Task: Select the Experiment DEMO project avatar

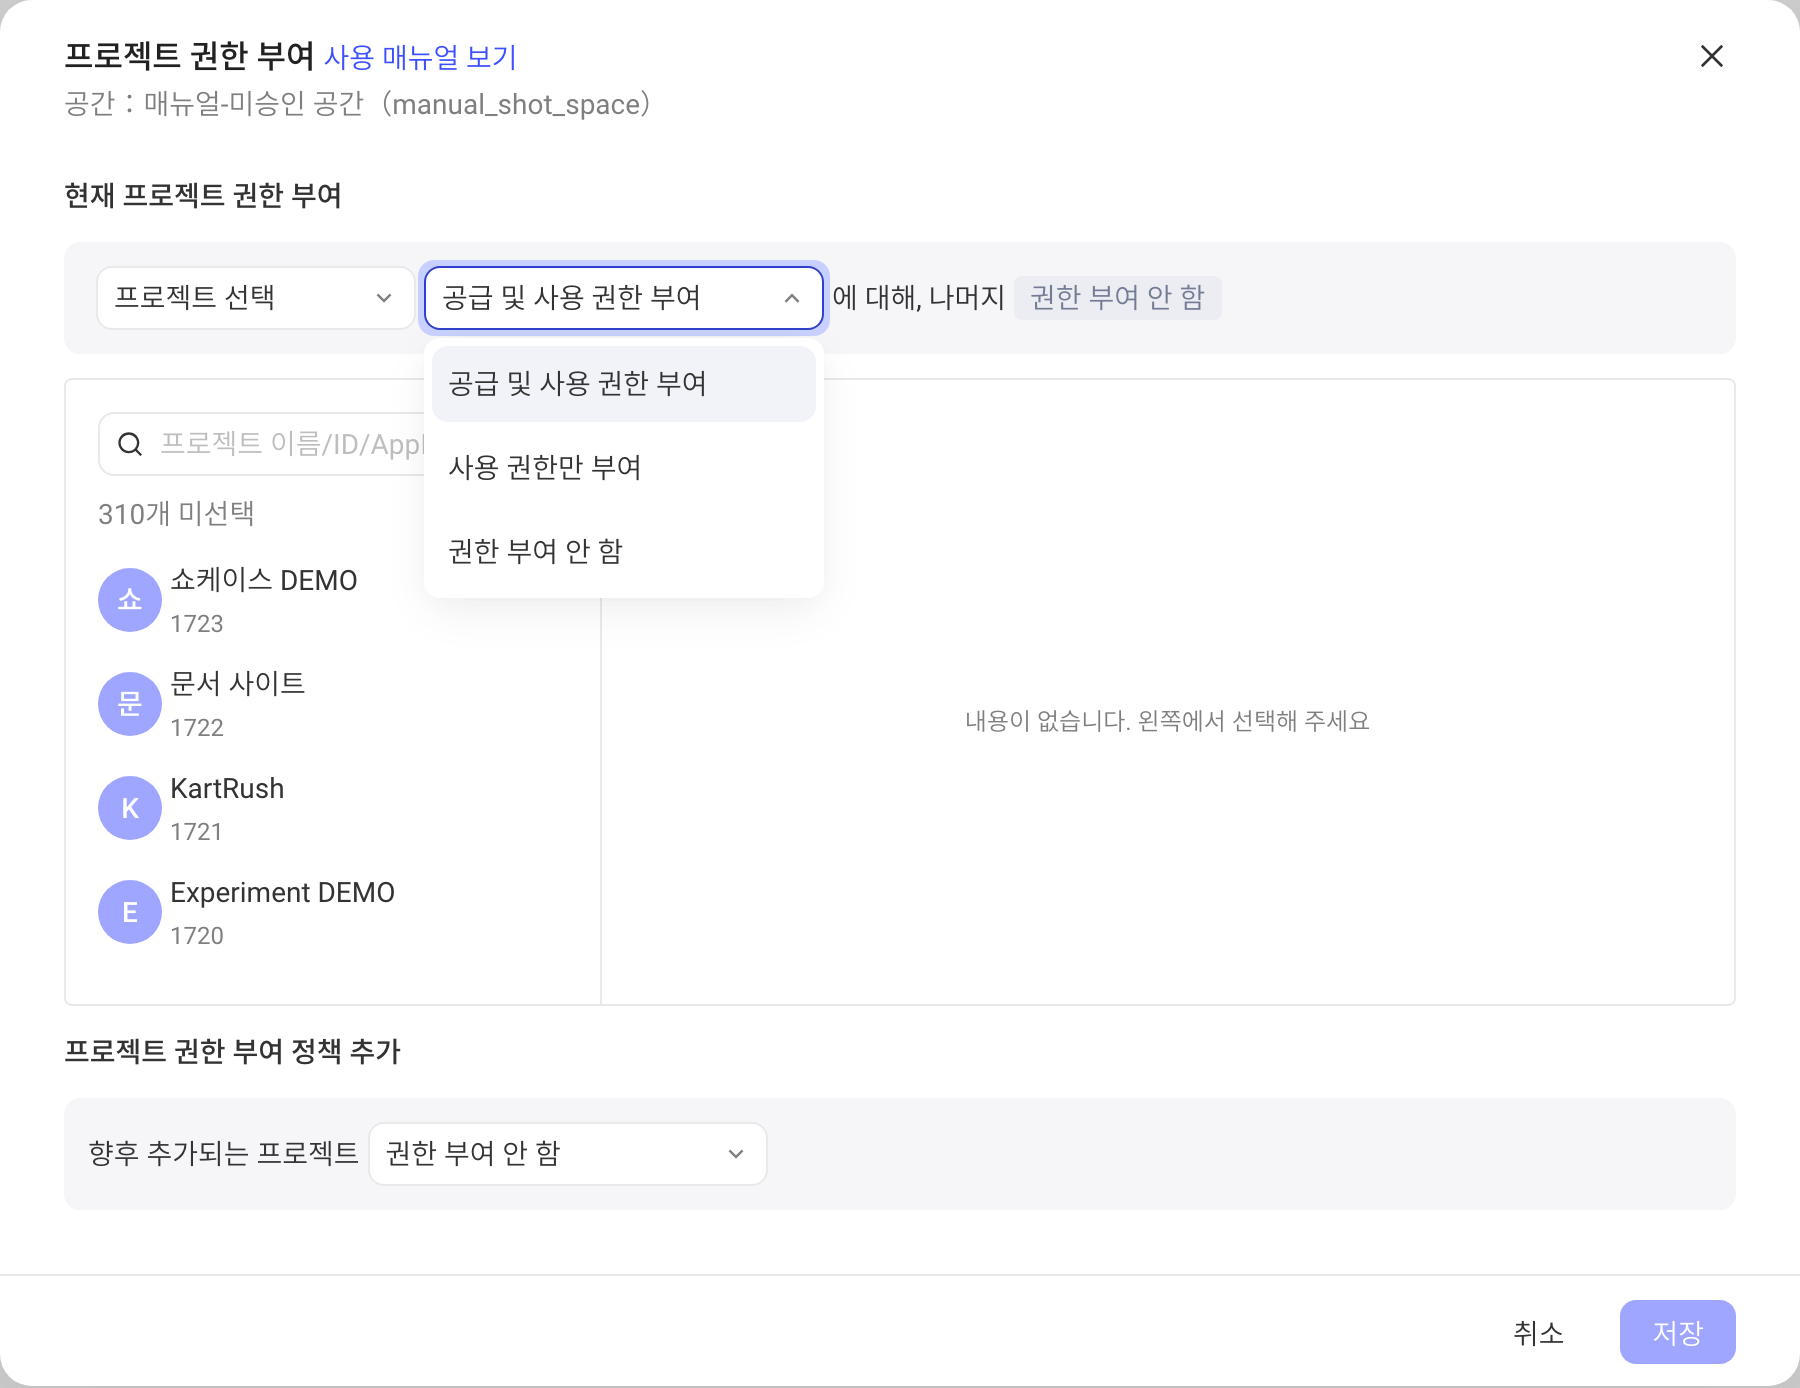Action: pos(130,912)
